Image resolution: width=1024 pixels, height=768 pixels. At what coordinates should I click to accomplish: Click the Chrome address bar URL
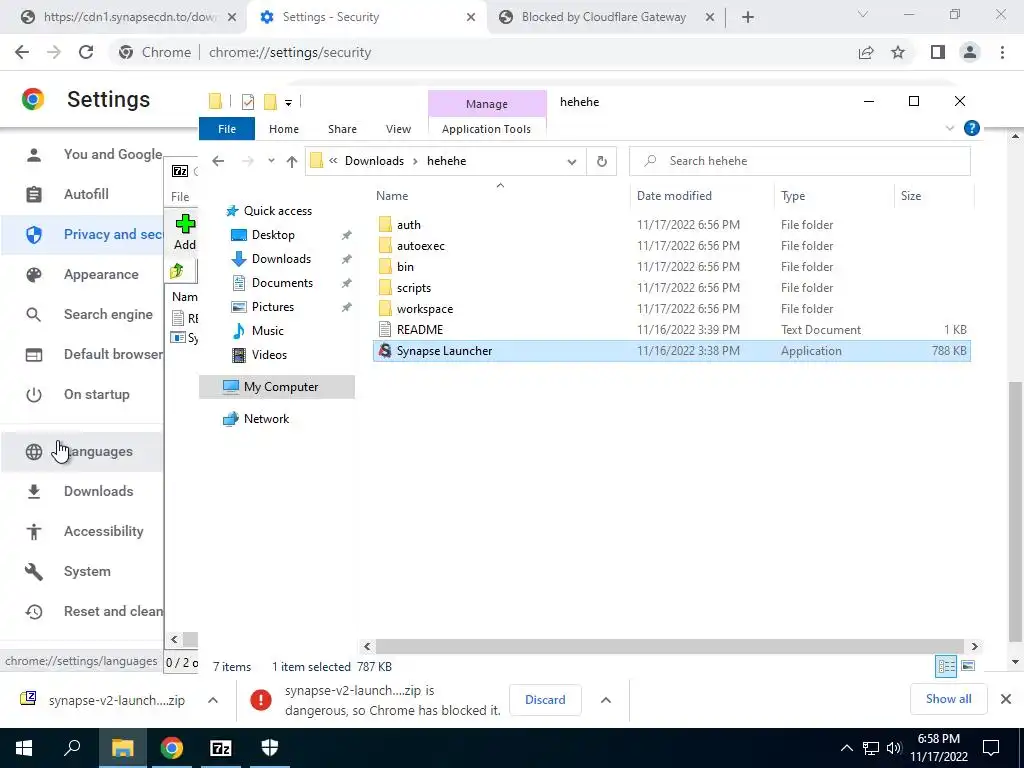290,52
